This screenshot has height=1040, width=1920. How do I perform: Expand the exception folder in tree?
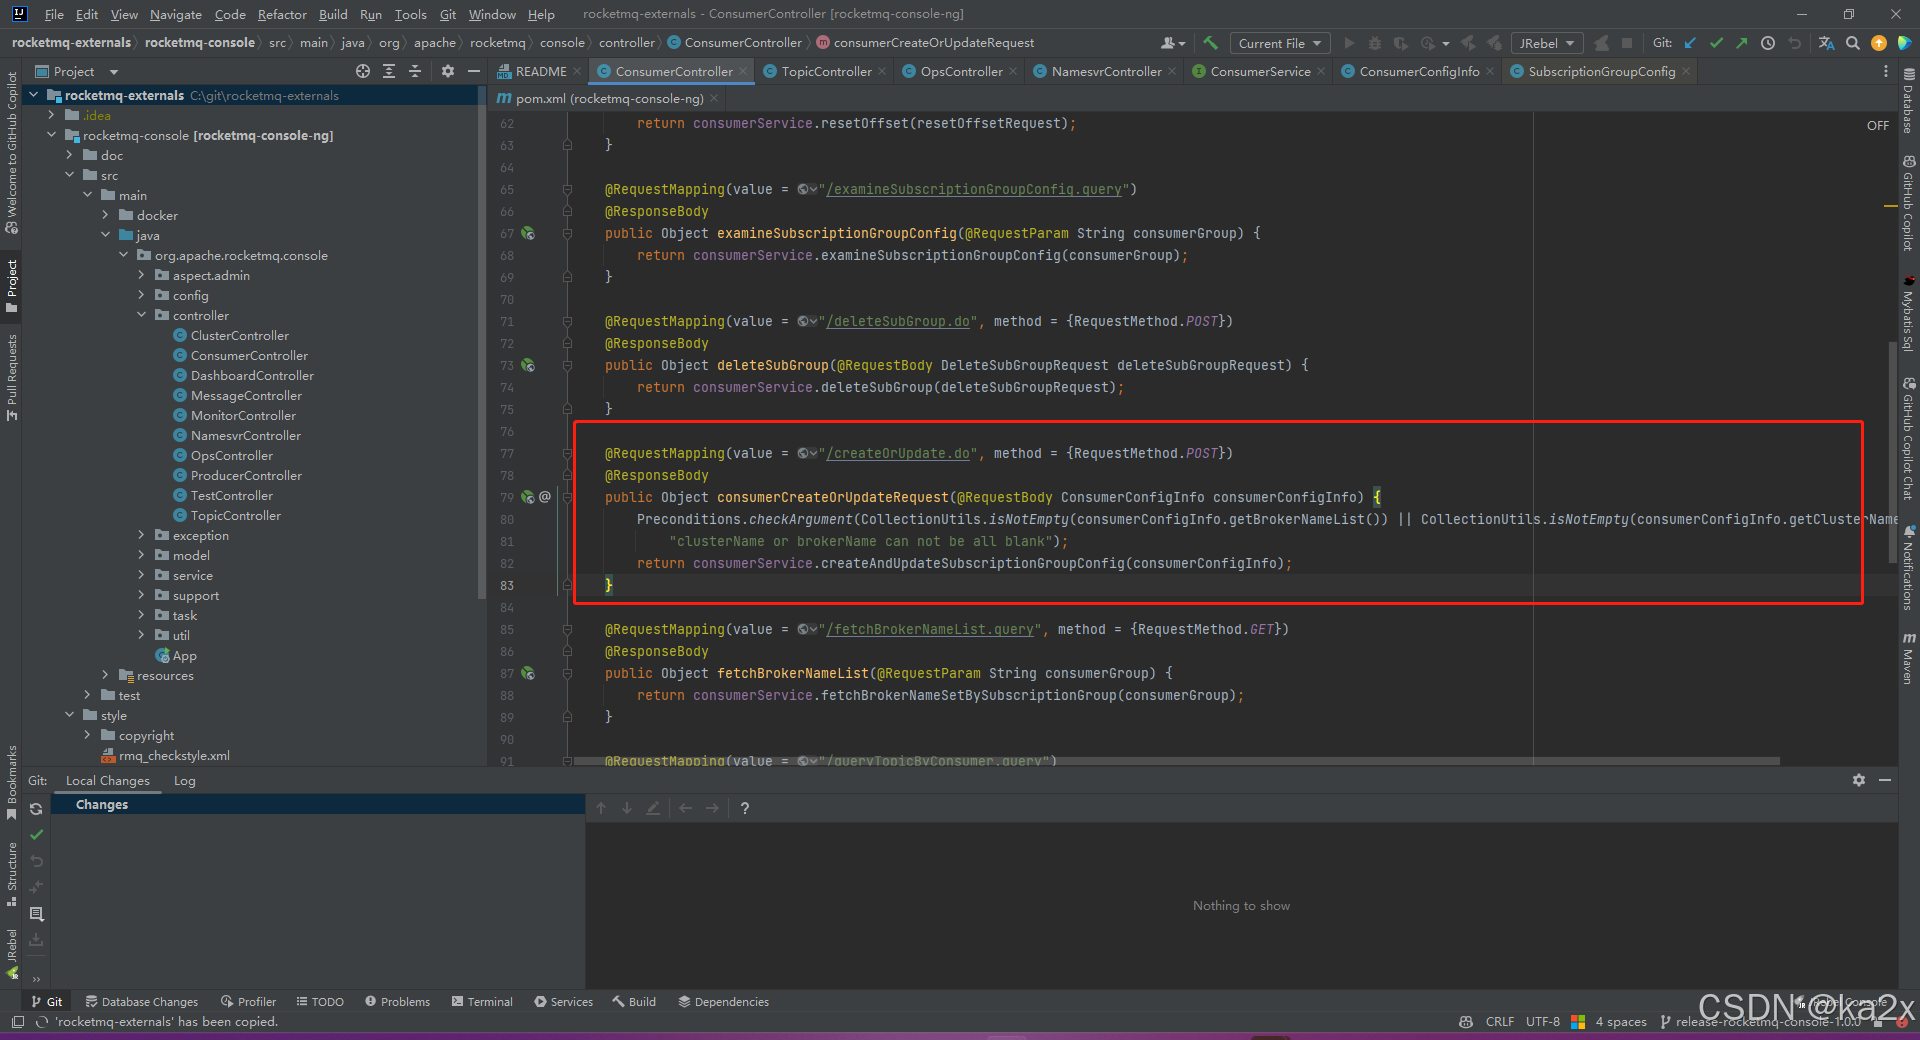pyautogui.click(x=142, y=535)
